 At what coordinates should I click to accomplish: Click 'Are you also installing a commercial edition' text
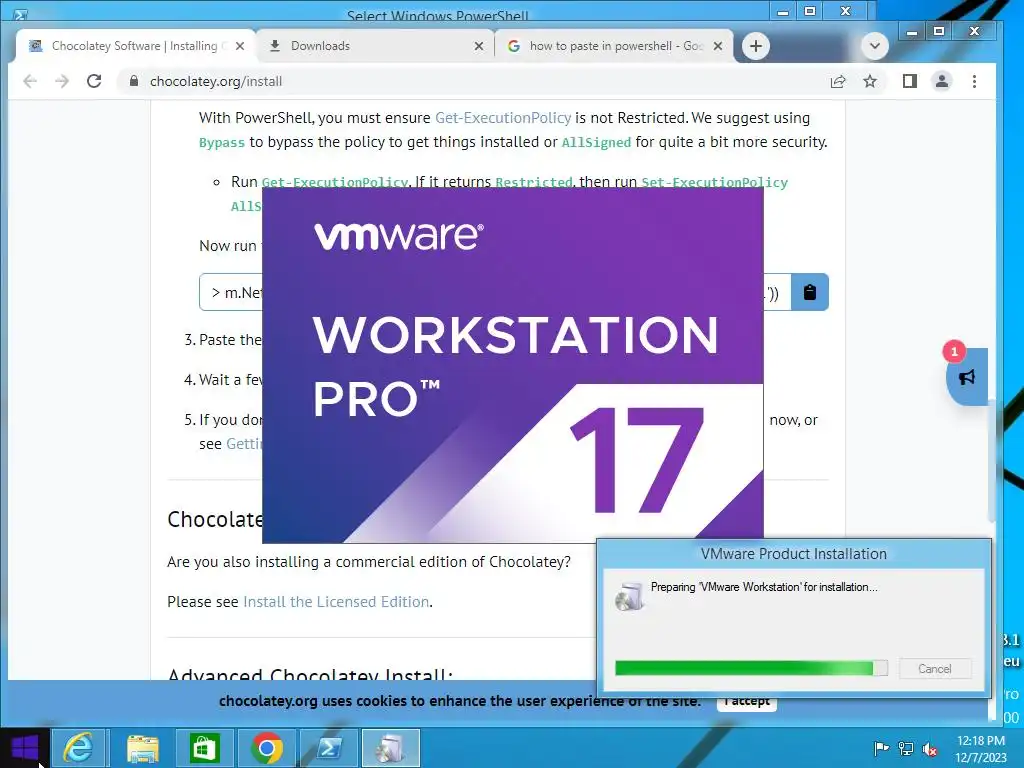(369, 562)
